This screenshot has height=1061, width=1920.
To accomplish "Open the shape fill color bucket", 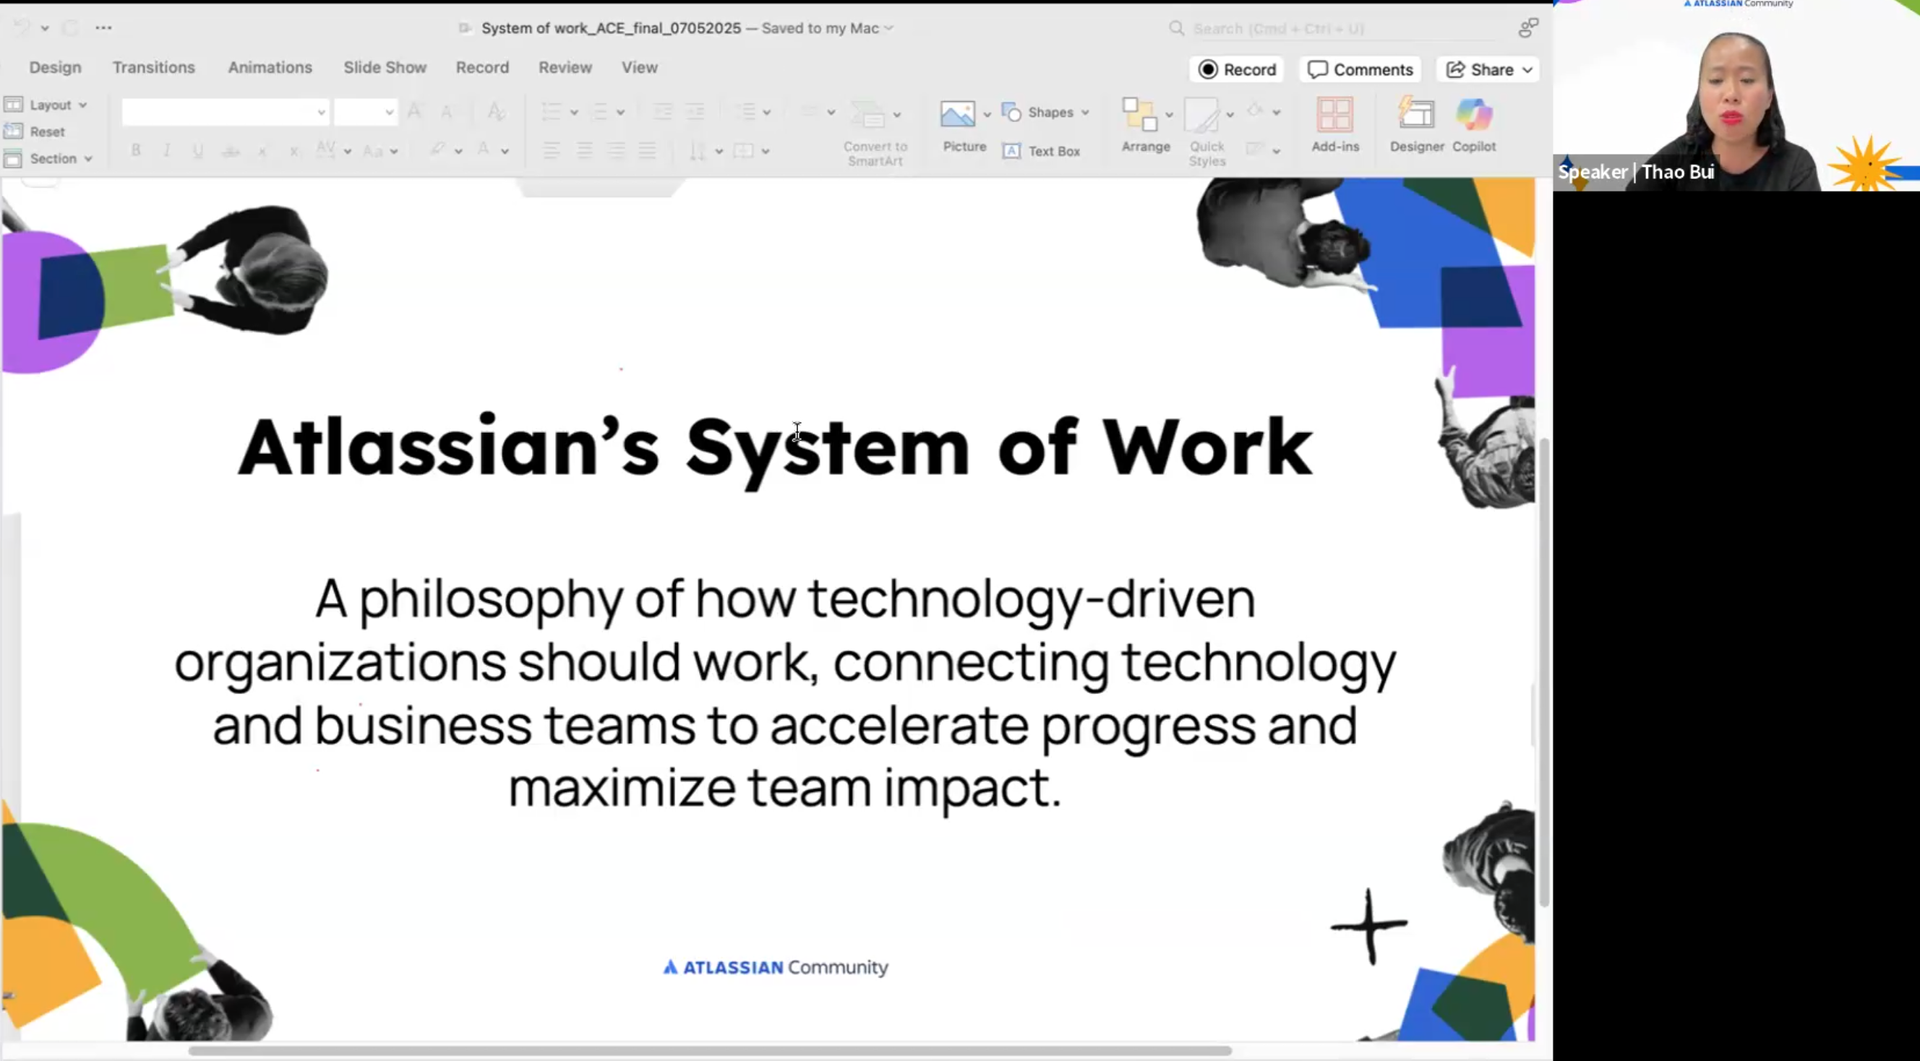I will [1255, 111].
